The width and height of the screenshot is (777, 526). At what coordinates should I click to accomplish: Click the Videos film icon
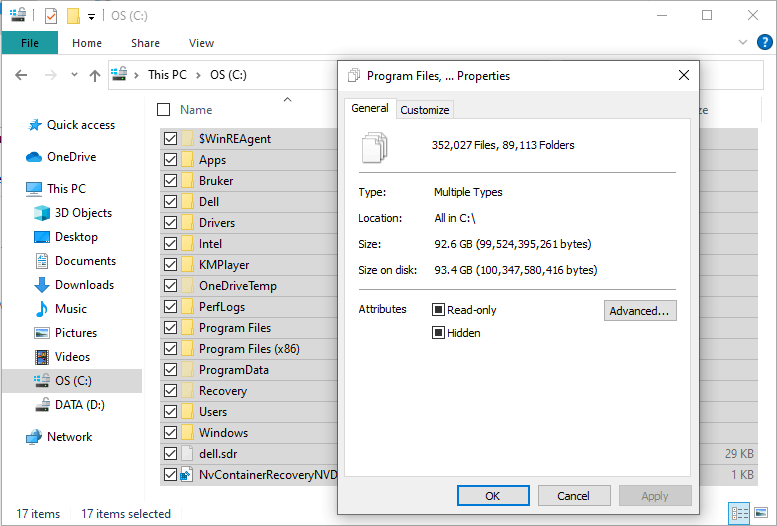click(x=42, y=357)
